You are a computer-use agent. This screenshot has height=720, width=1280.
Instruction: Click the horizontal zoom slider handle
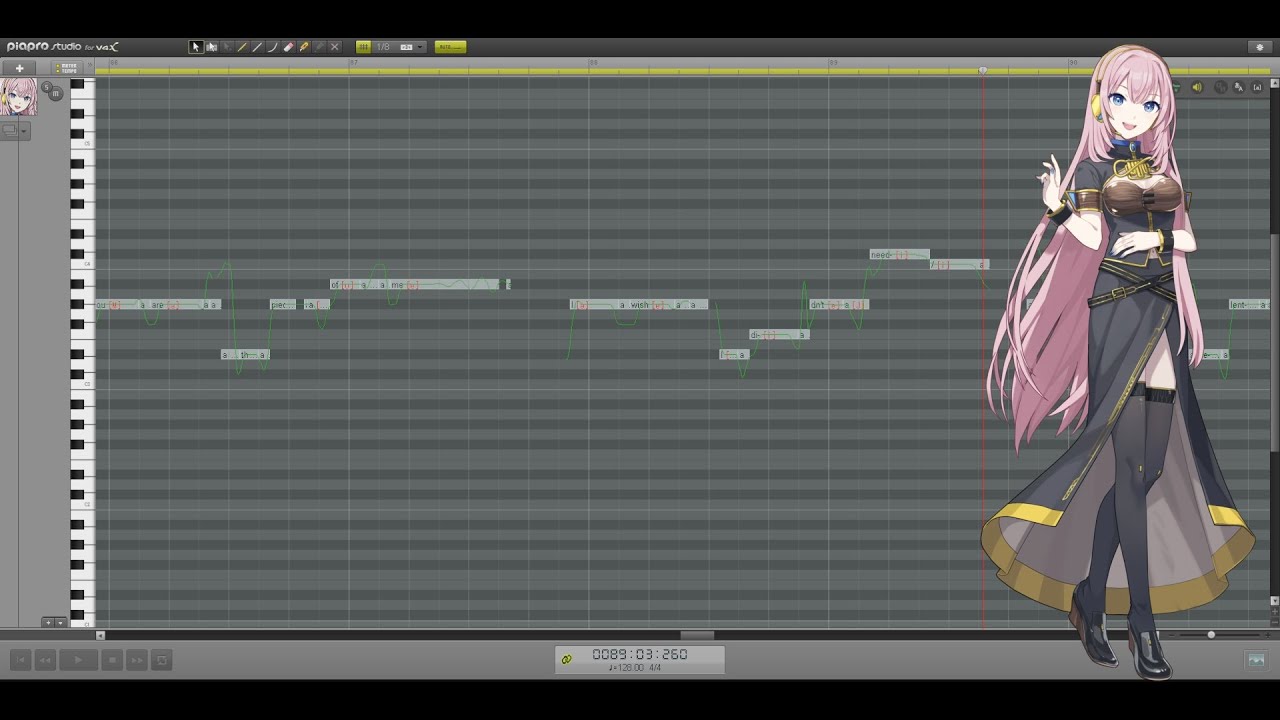click(1211, 635)
